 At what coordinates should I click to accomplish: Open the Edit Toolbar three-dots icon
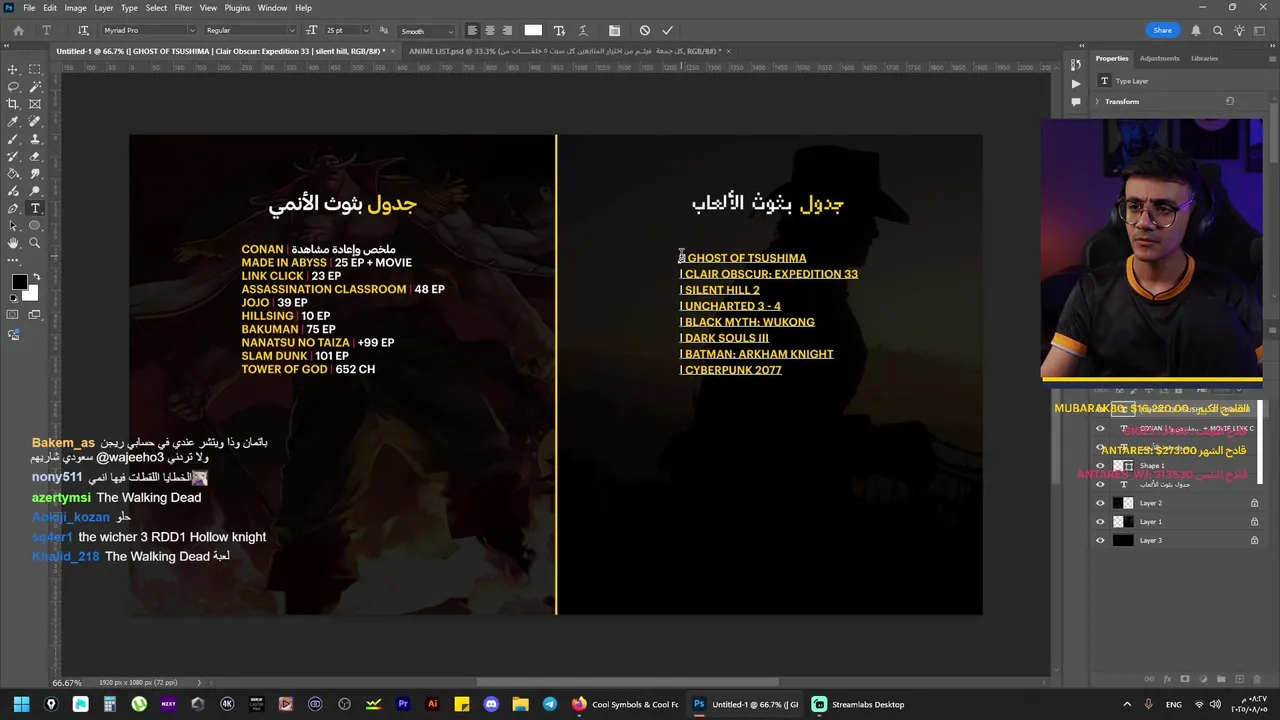13,260
